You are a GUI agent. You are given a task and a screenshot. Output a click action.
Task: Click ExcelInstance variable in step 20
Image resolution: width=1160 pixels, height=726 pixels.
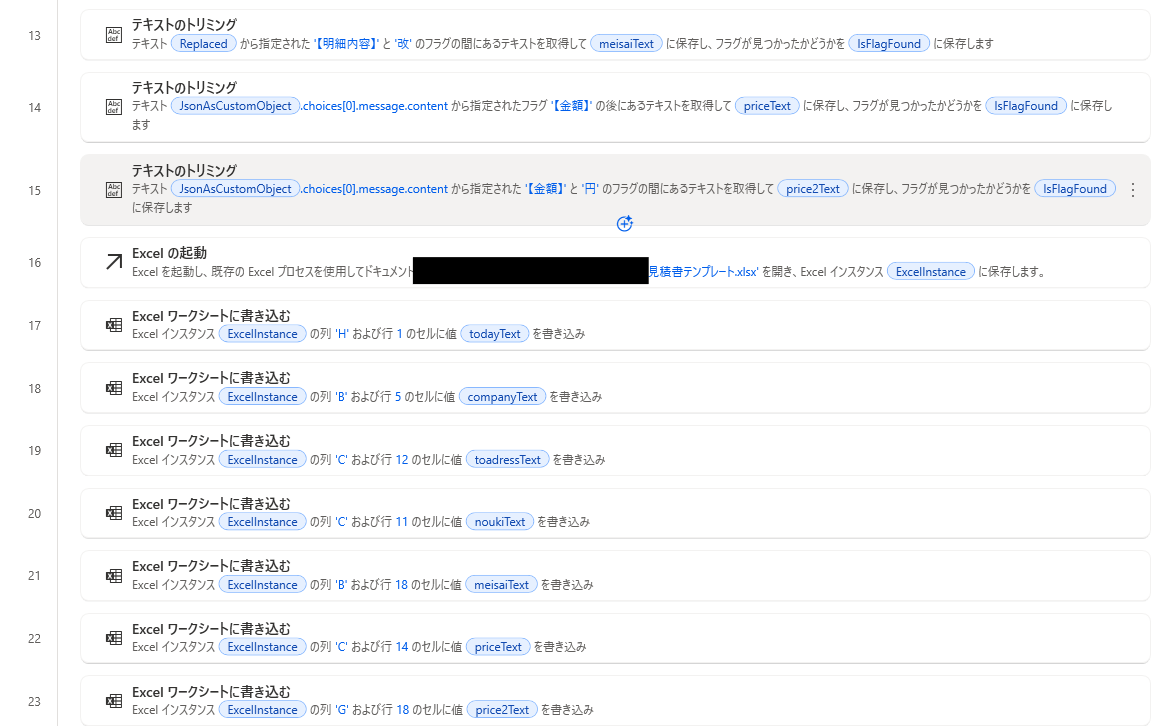(262, 522)
